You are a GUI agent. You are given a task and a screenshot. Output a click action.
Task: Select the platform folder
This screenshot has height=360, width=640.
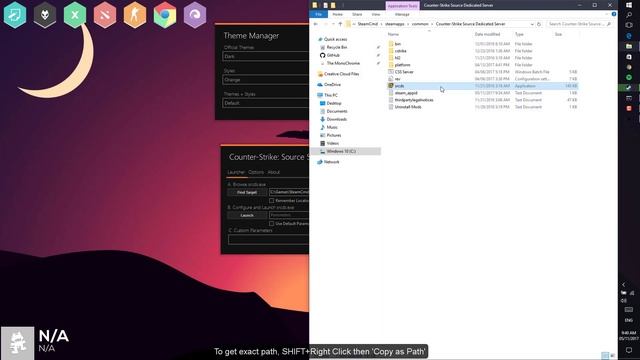tap(402, 65)
